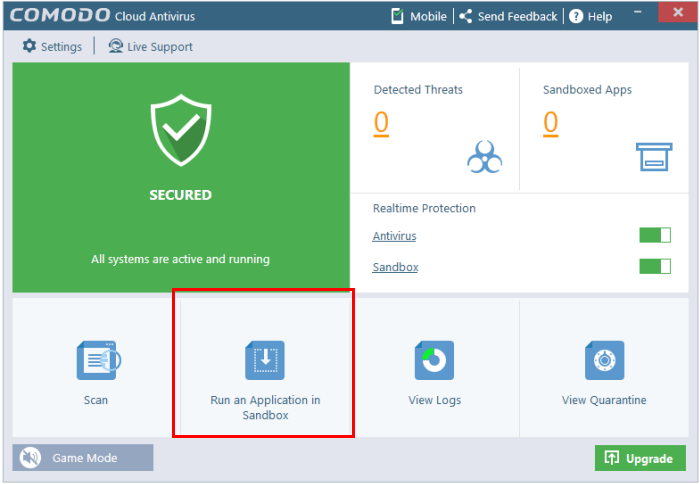Click the Help question mark icon

click(576, 17)
